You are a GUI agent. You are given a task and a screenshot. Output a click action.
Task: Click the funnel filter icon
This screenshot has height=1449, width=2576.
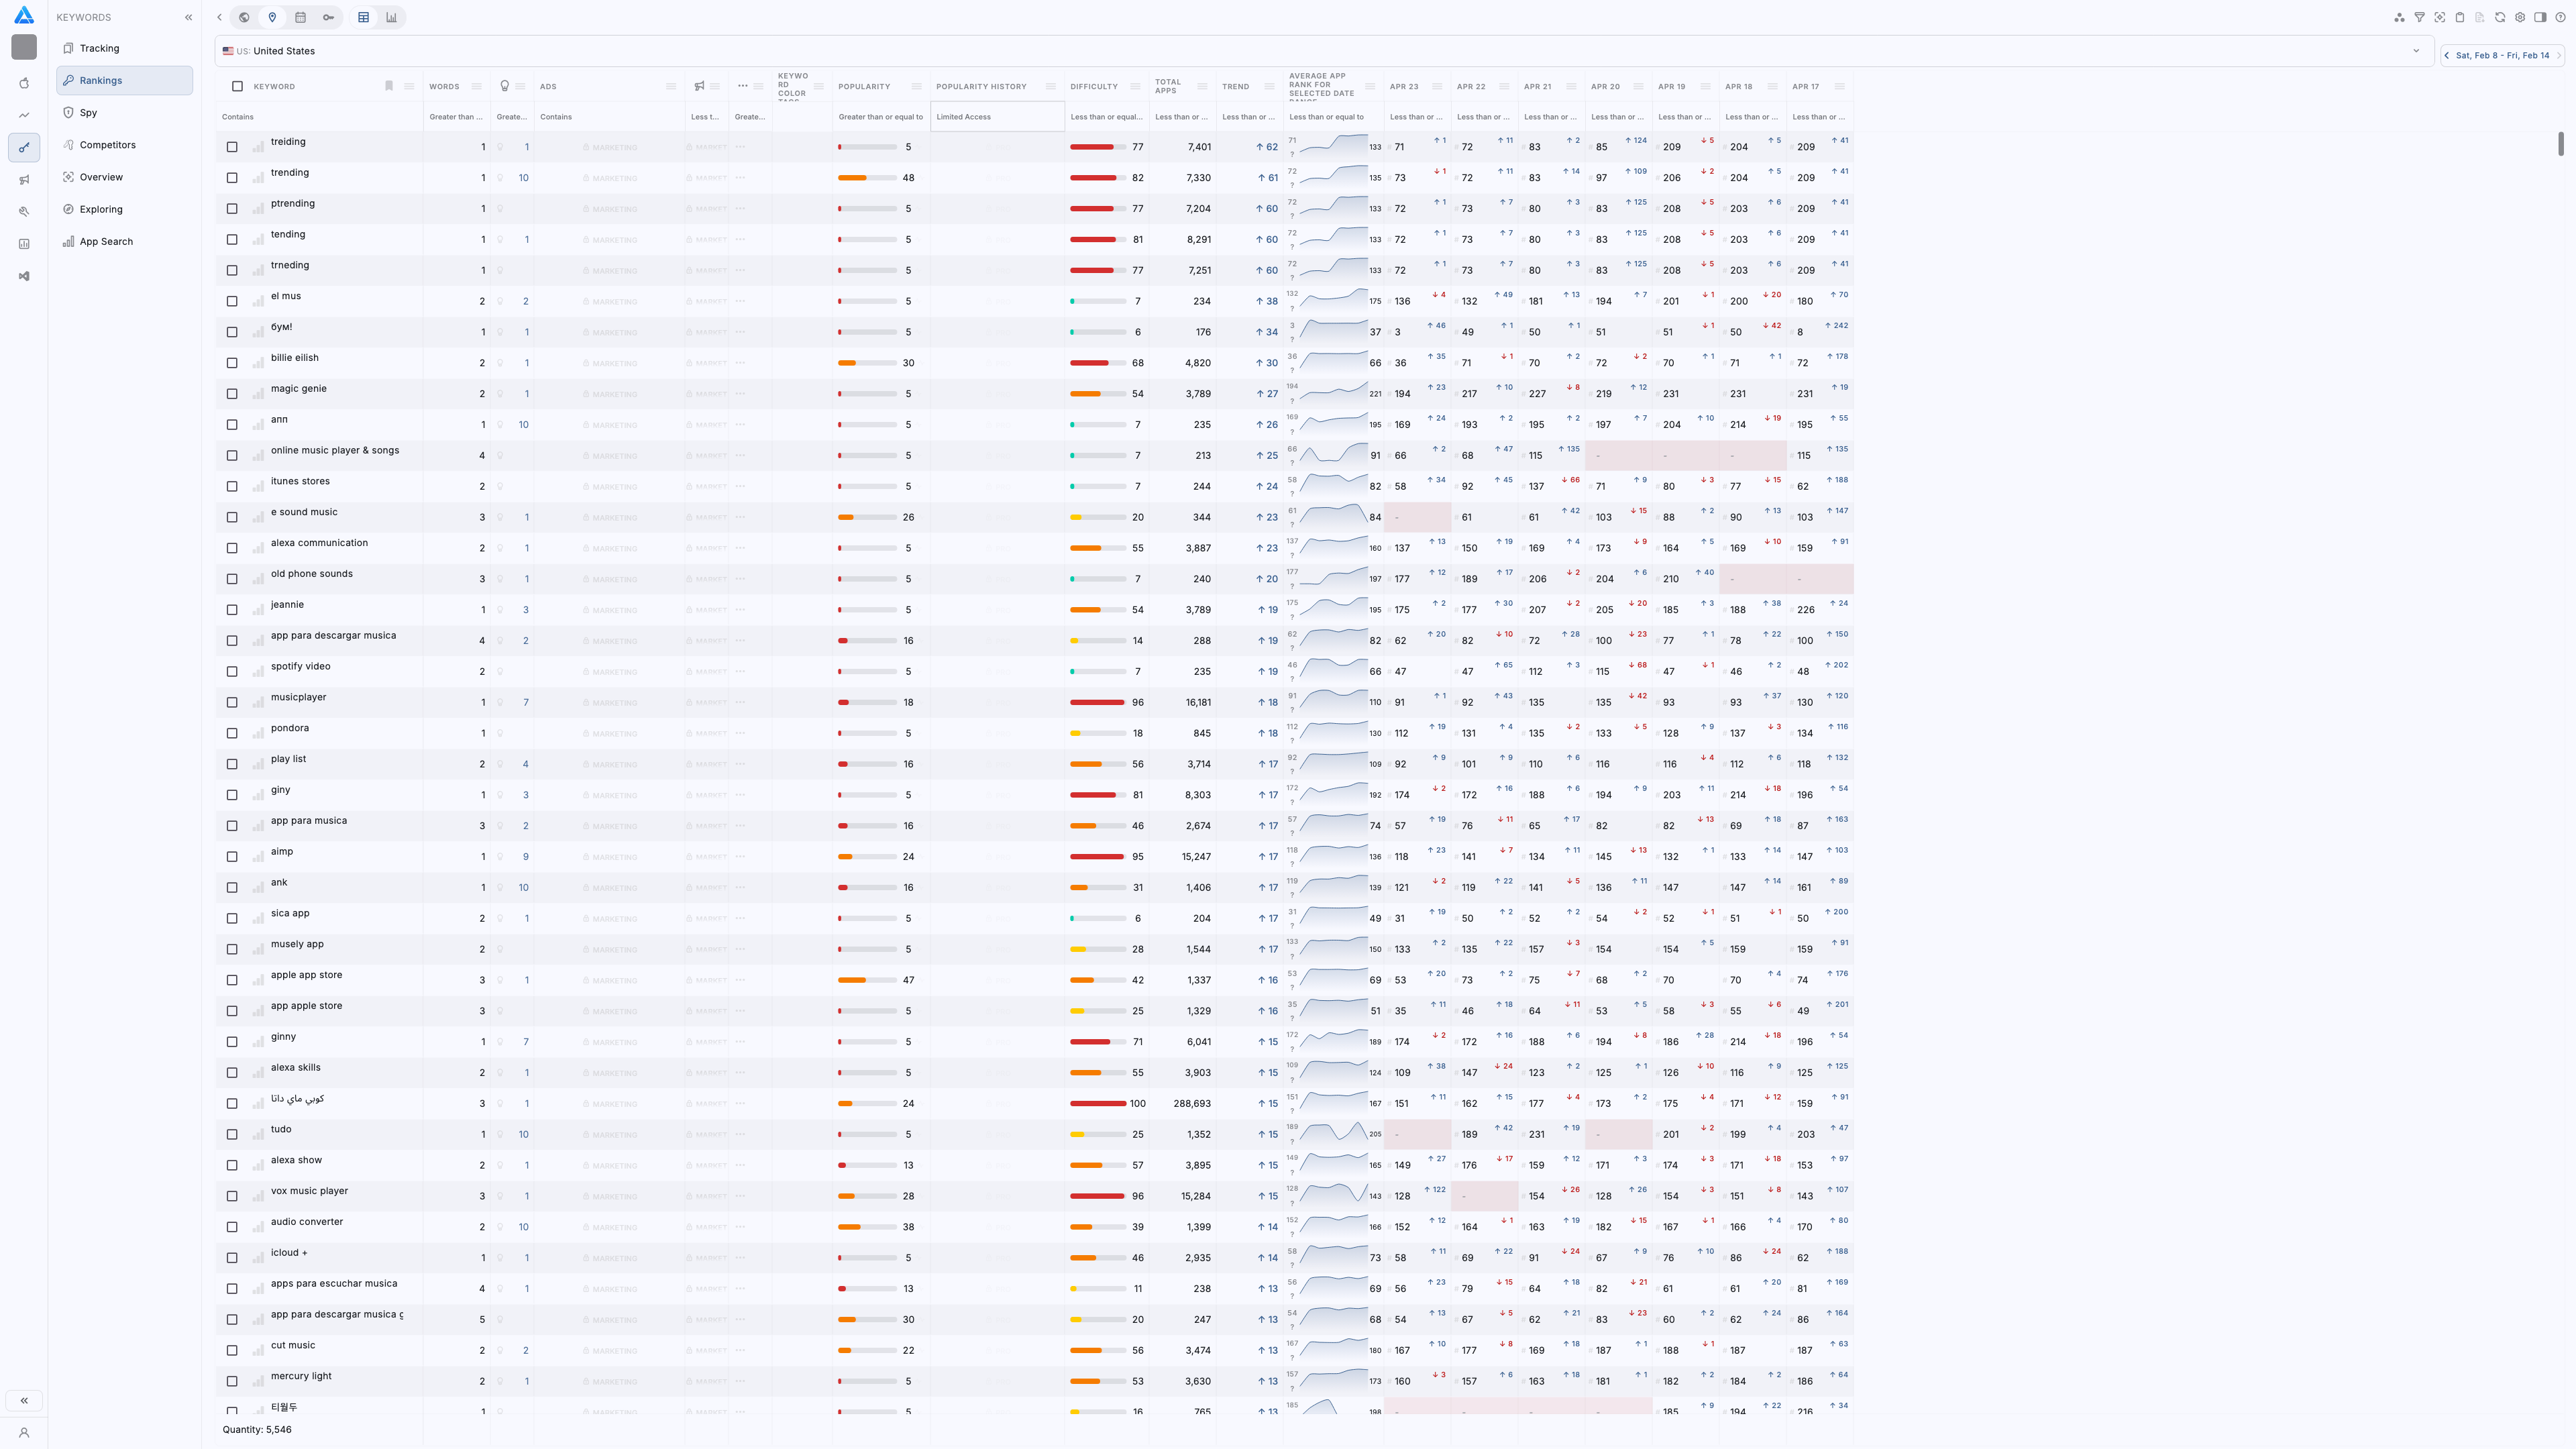tap(2419, 17)
